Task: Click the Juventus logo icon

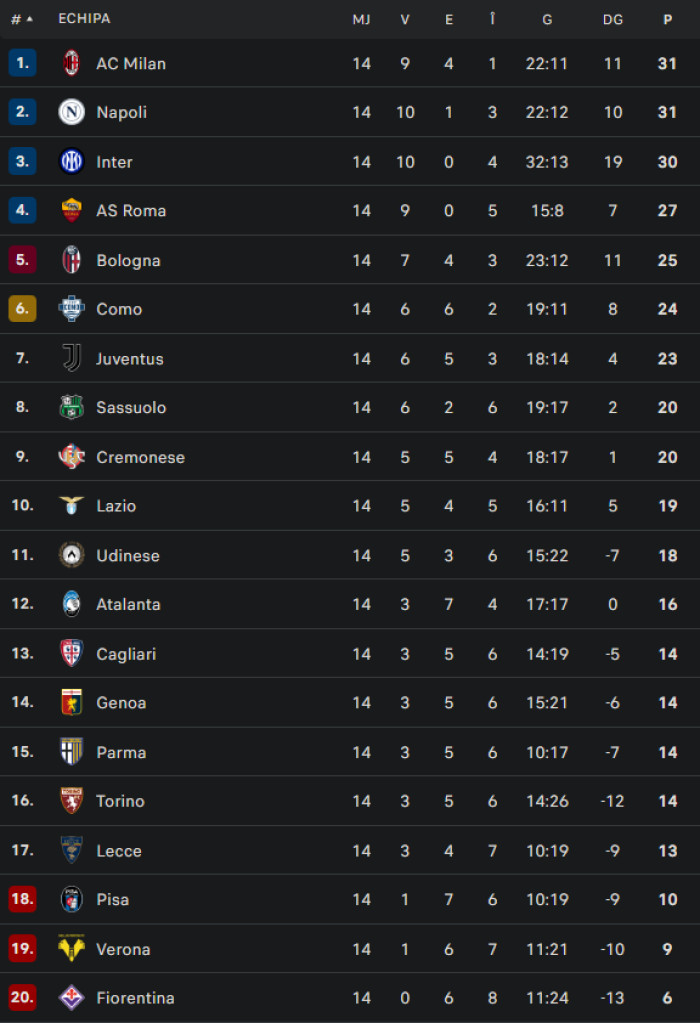Action: click(71, 358)
